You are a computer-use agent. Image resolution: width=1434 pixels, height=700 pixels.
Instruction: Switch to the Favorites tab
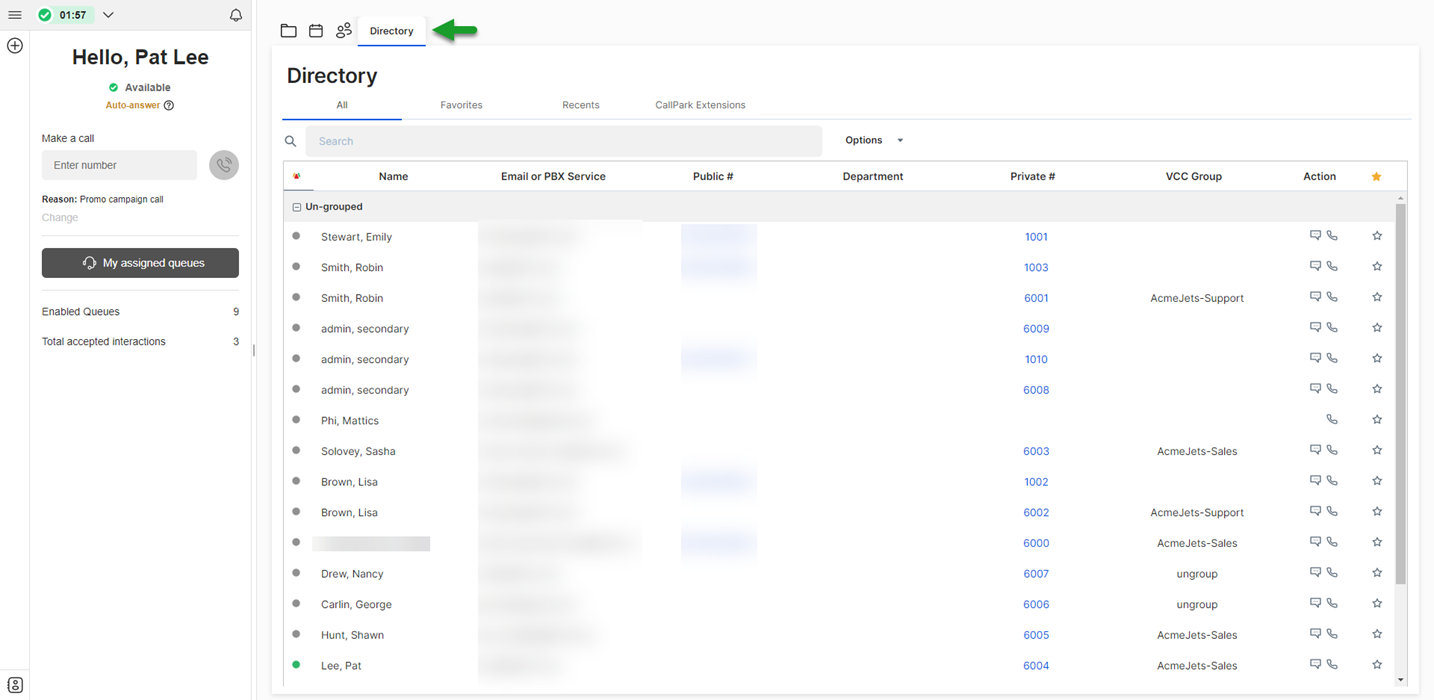click(461, 105)
